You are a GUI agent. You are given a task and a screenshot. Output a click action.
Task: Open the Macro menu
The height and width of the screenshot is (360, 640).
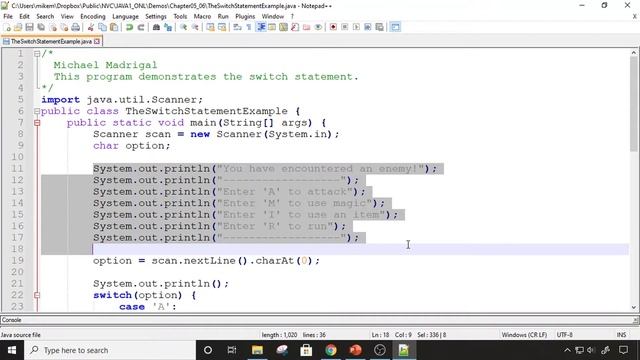click(x=202, y=16)
